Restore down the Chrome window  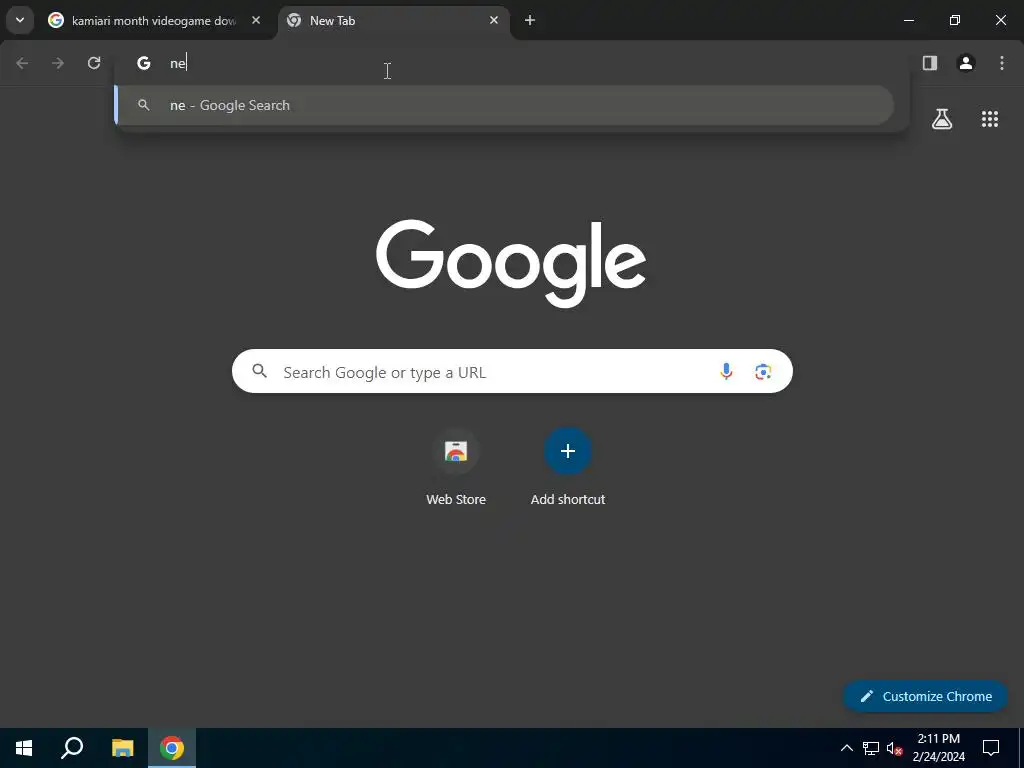point(955,20)
